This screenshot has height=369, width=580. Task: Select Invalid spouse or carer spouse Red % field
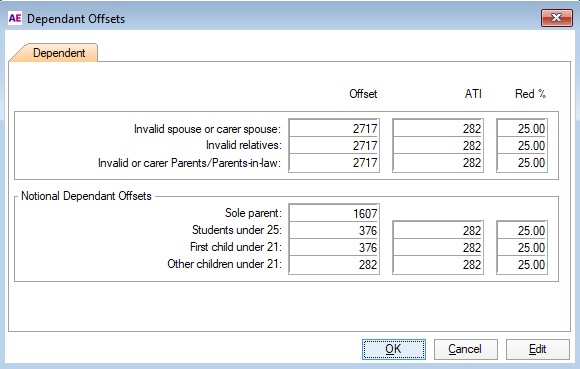(x=522, y=128)
